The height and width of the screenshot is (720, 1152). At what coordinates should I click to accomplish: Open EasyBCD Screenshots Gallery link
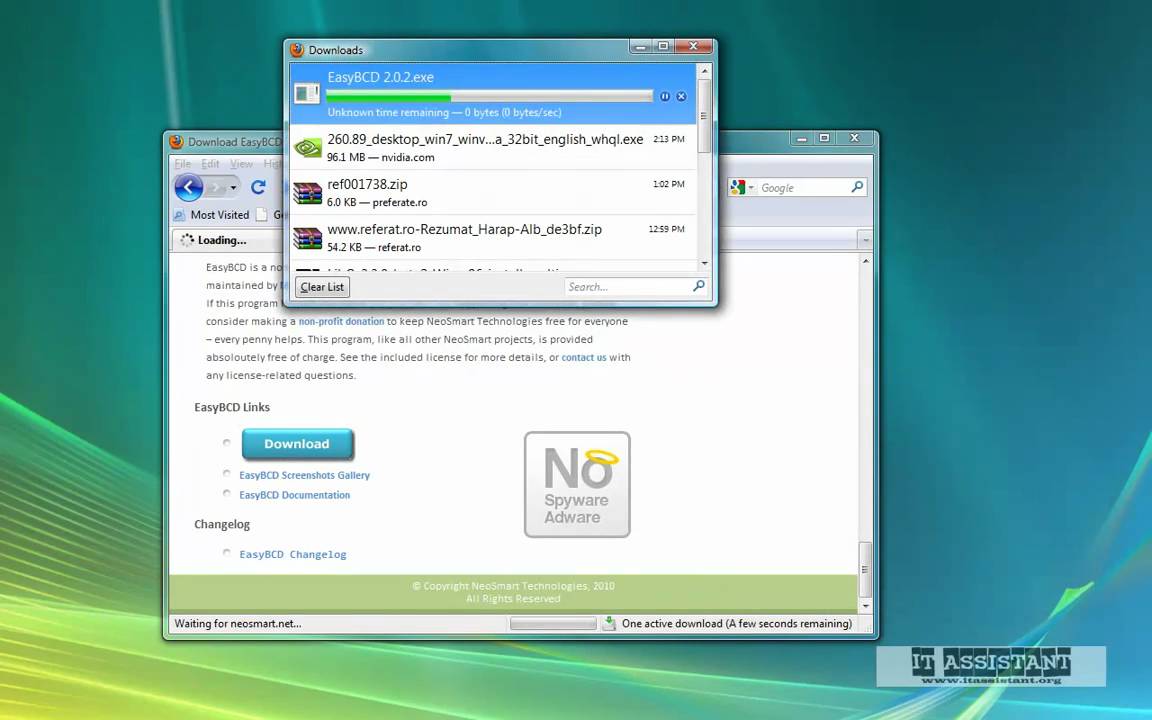[x=304, y=475]
